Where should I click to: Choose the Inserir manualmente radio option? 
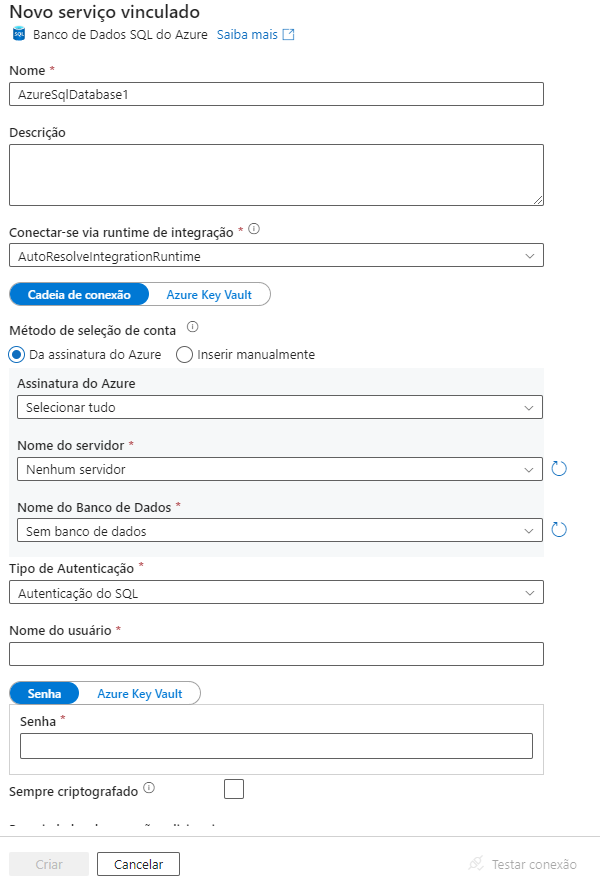click(x=184, y=354)
